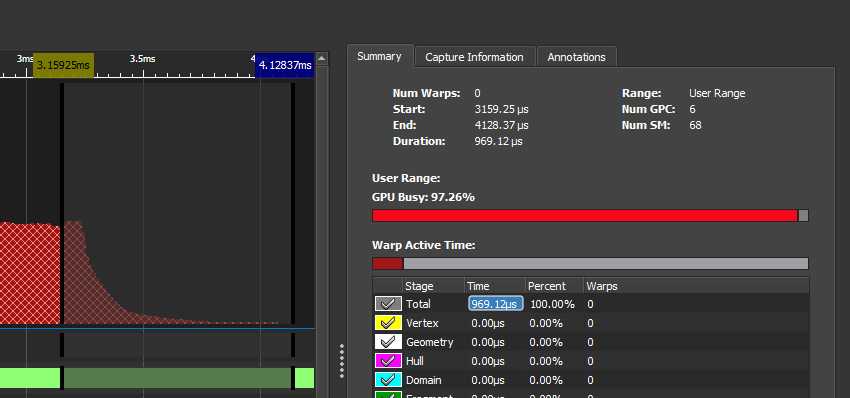This screenshot has width=850, height=398.
Task: Click the Warps column header
Action: (x=696, y=286)
